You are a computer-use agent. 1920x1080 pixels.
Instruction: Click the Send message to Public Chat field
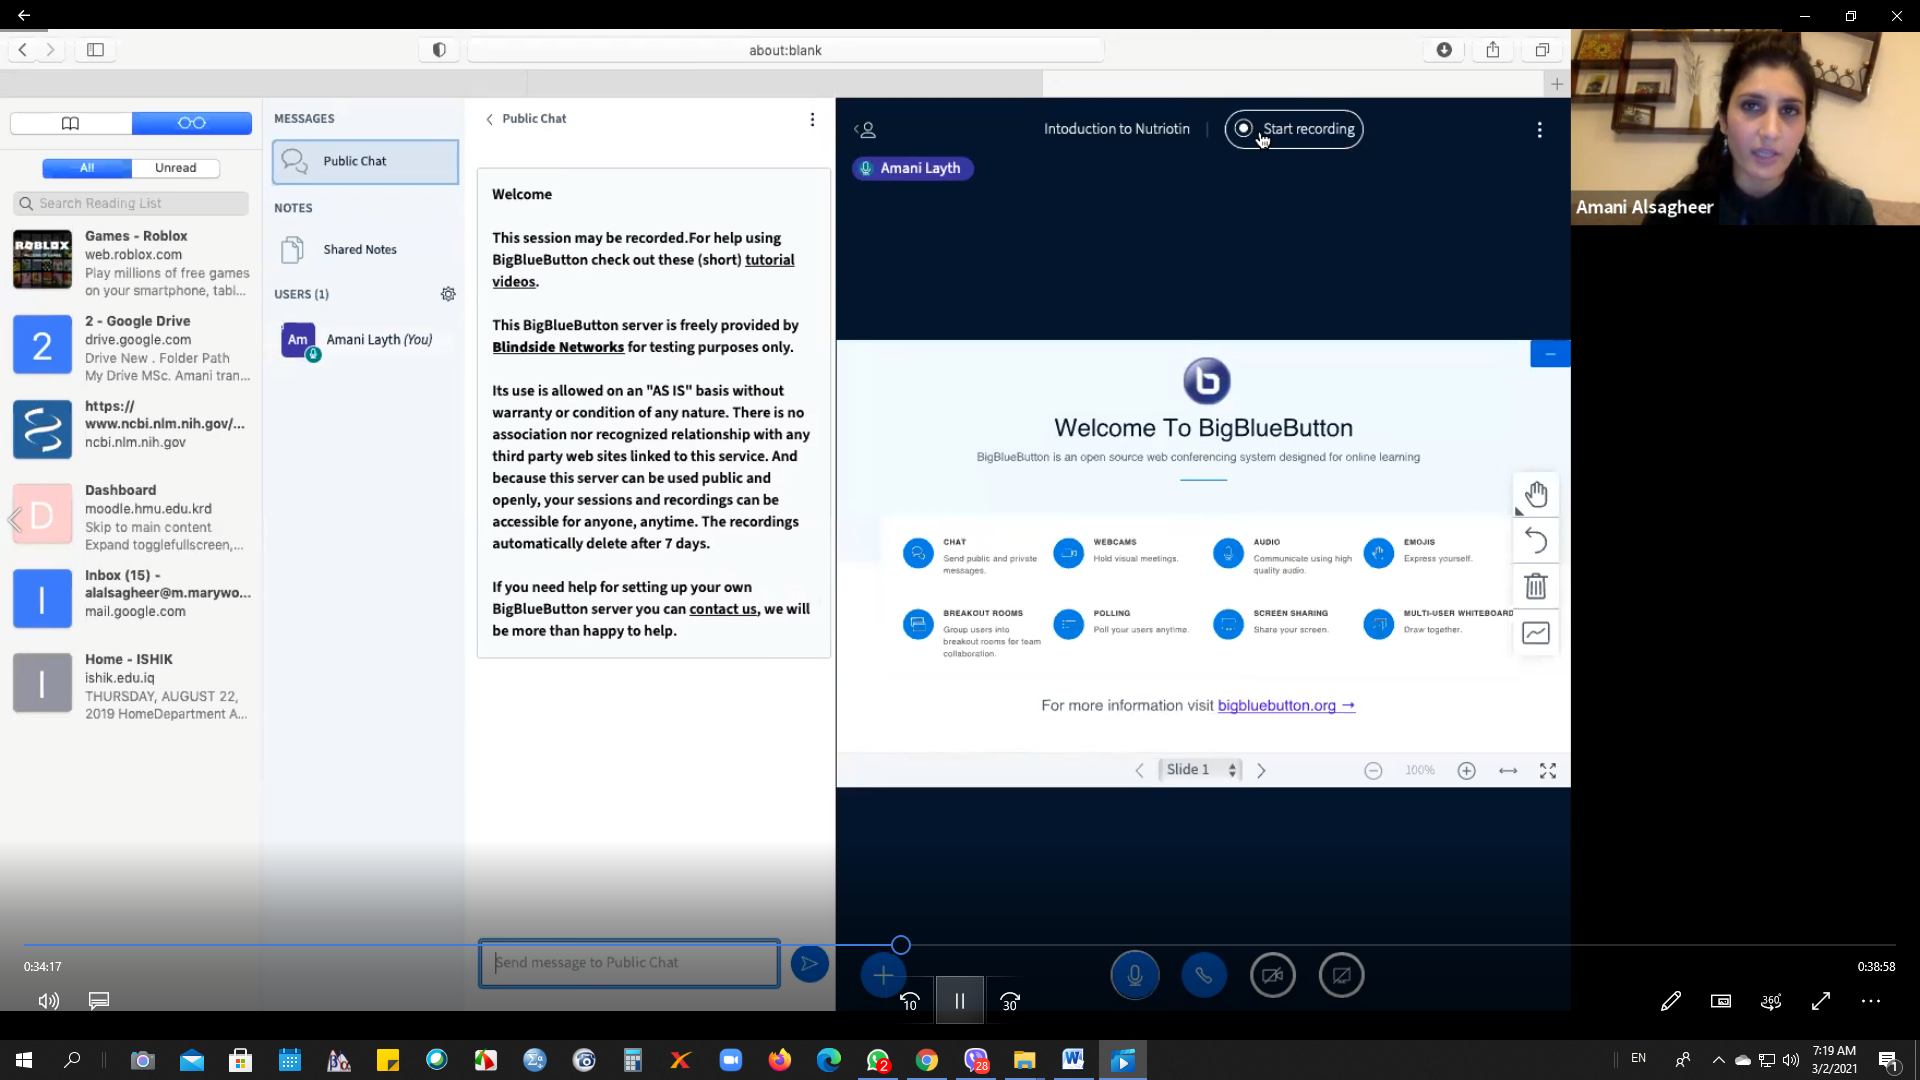point(629,963)
